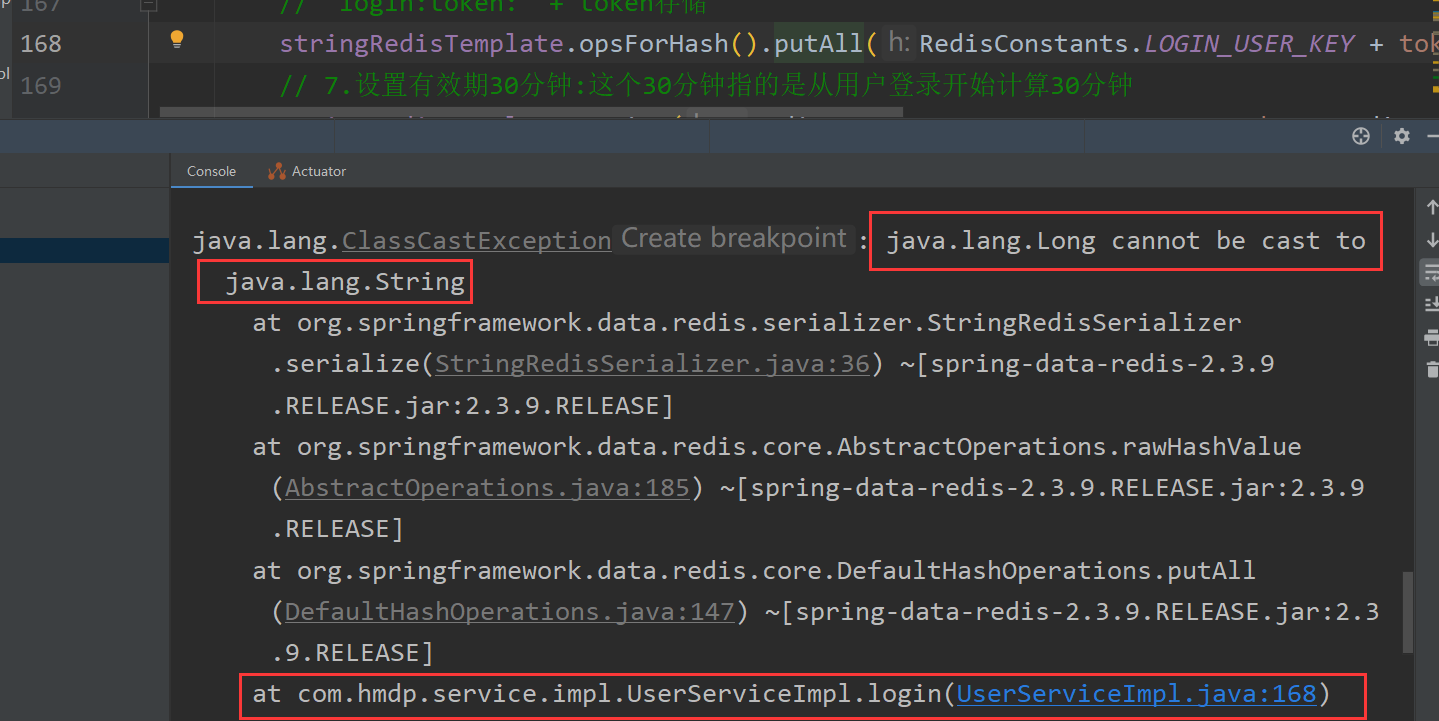The width and height of the screenshot is (1439, 721).
Task: Toggle soft-wrap in console output
Action: pyautogui.click(x=1431, y=272)
